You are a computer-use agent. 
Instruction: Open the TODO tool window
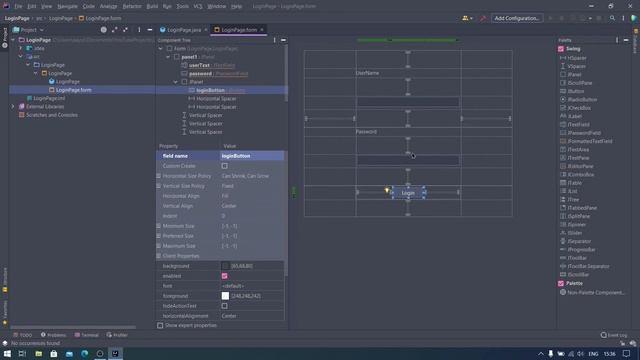[x=22, y=335]
